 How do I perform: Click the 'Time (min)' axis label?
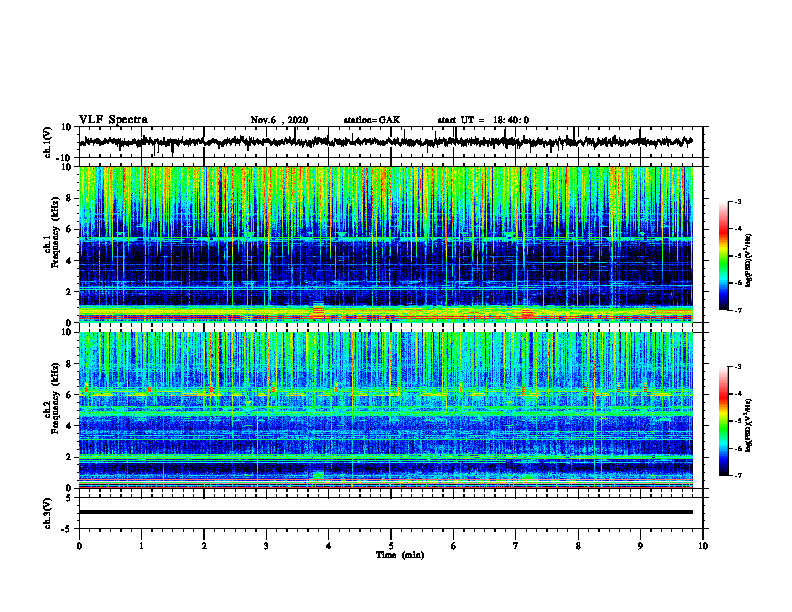point(400,555)
